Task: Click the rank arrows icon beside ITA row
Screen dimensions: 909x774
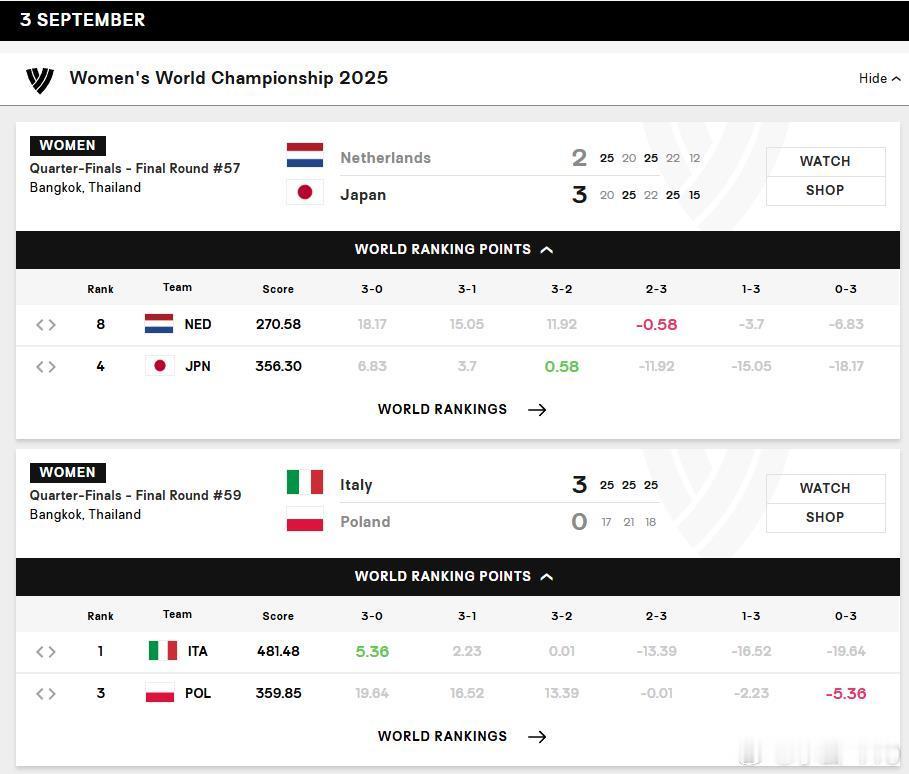Action: pyautogui.click(x=46, y=652)
